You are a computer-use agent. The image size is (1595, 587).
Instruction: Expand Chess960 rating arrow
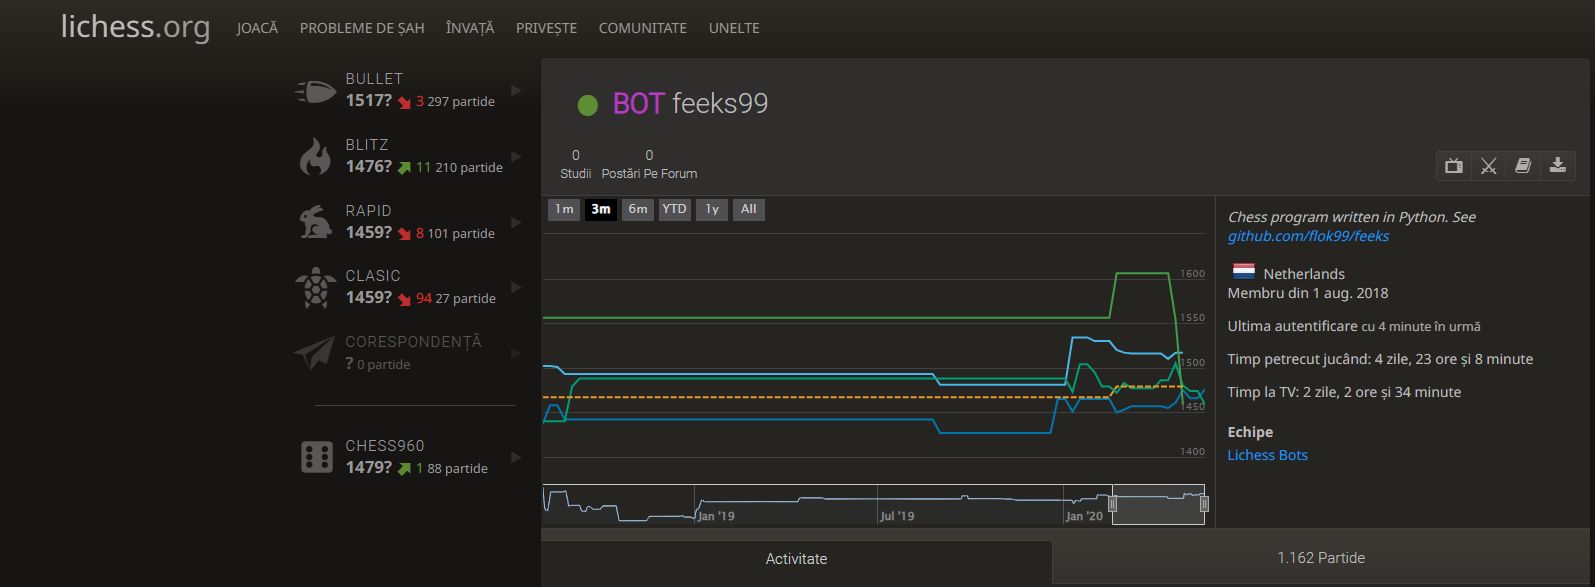516,457
